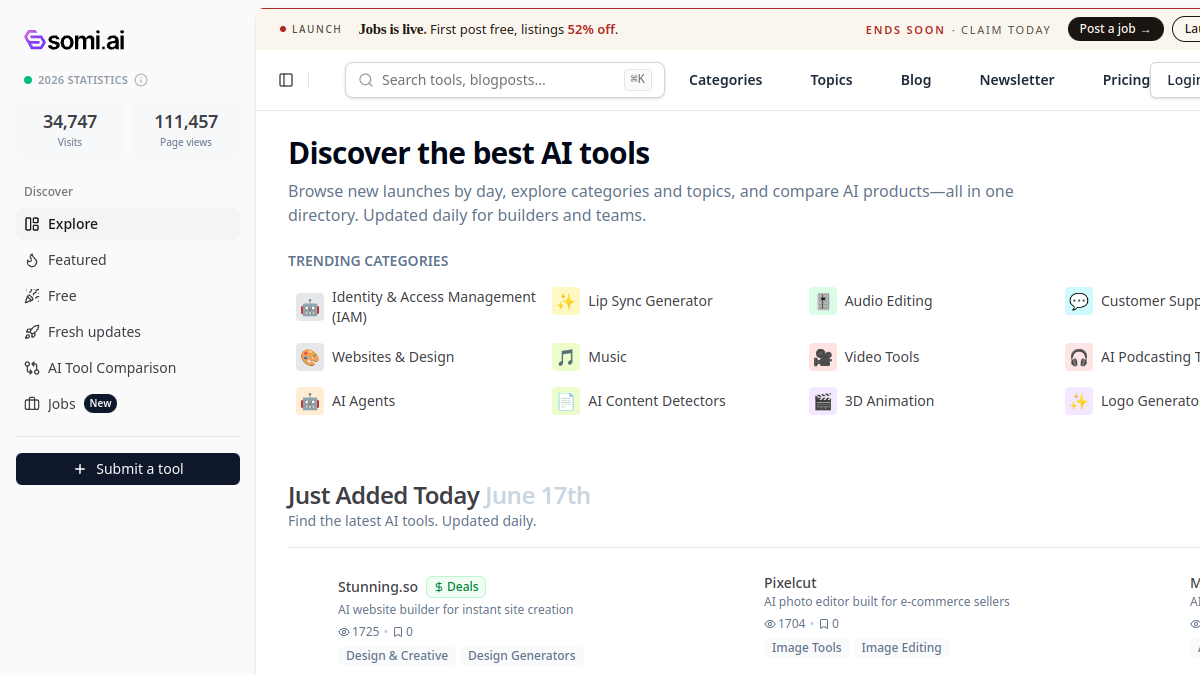
Task: Open the 2026 statistics info icon
Action: pyautogui.click(x=141, y=80)
